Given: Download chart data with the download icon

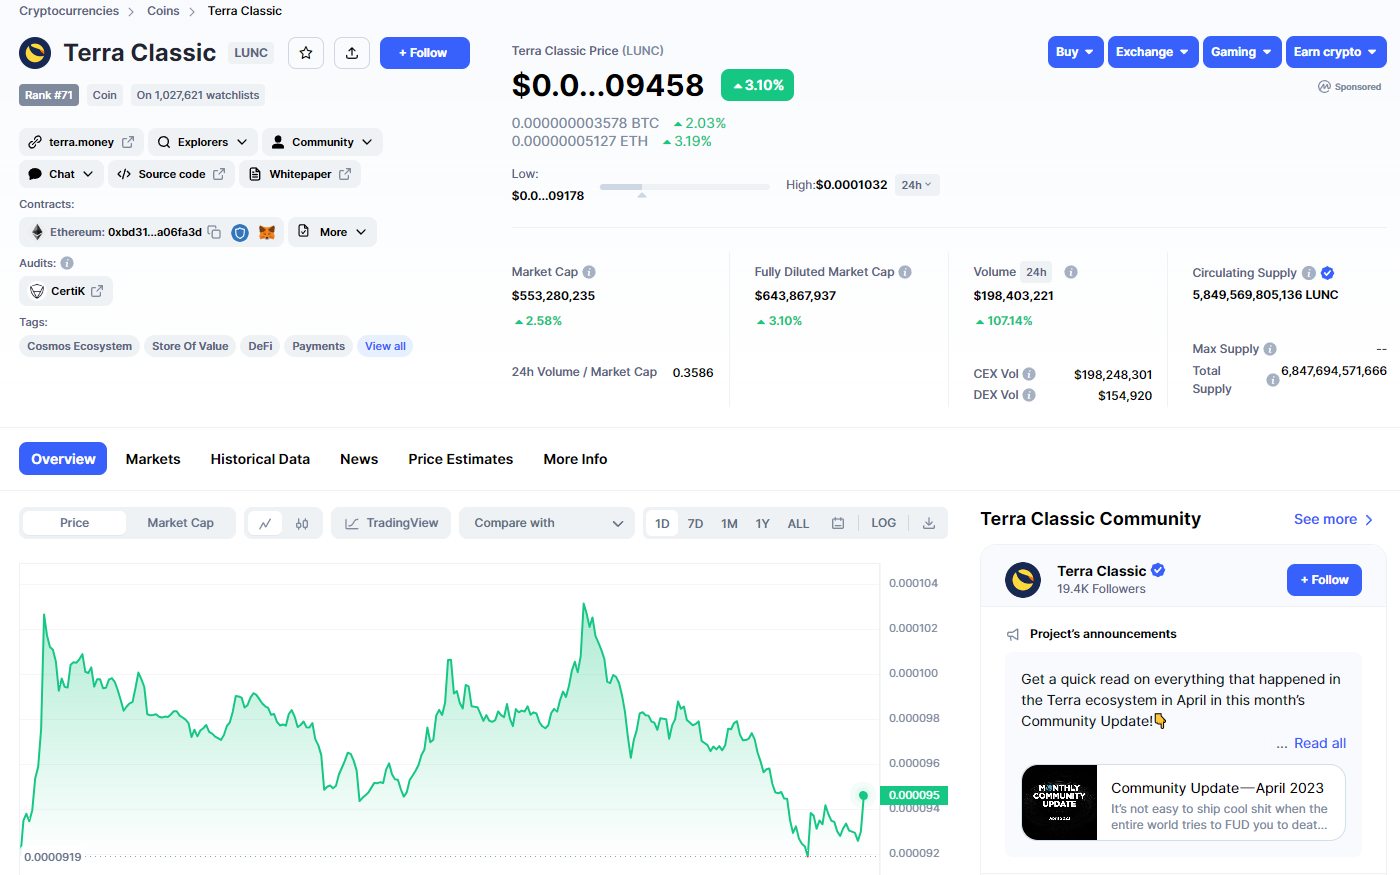Looking at the screenshot, I should 929,523.
